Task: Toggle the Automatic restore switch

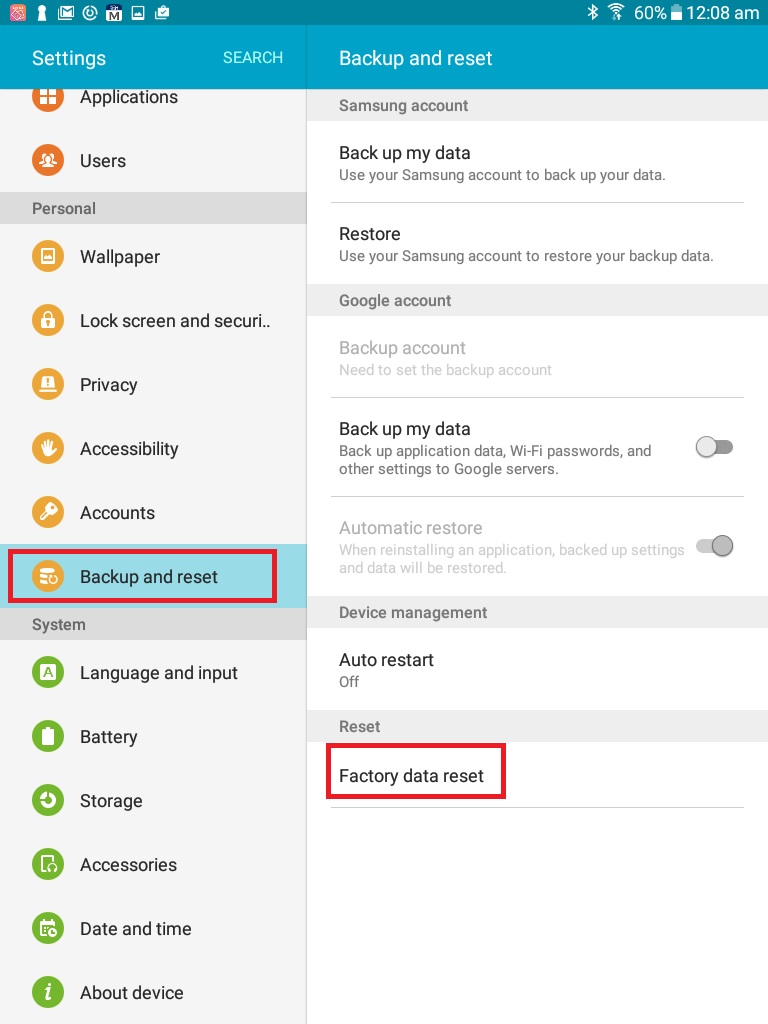Action: tap(714, 546)
